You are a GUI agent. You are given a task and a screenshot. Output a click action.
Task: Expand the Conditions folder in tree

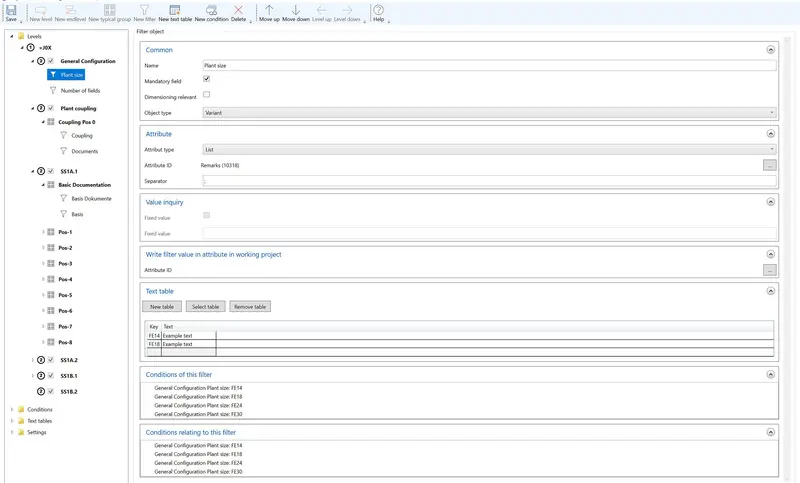click(x=10, y=409)
